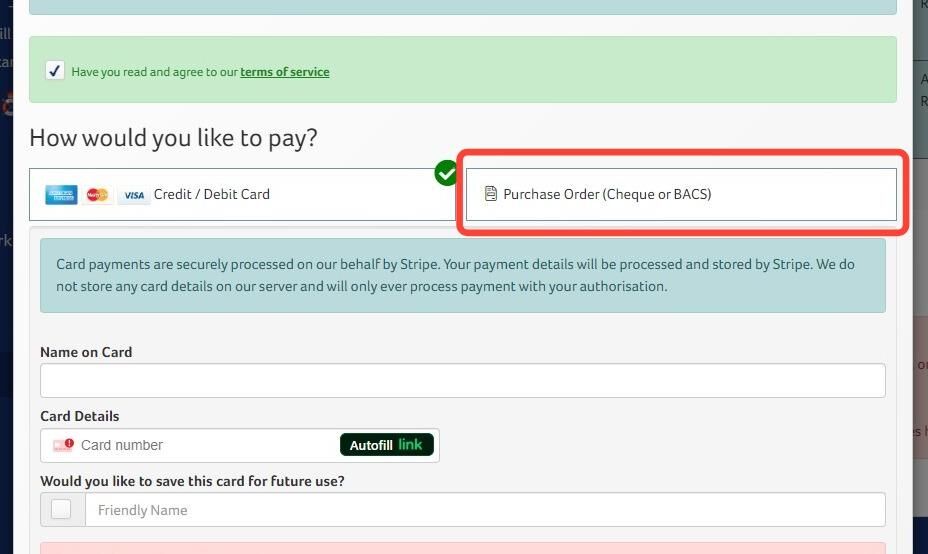Image resolution: width=928 pixels, height=554 pixels.
Task: Click the American Express card logo
Action: point(61,195)
